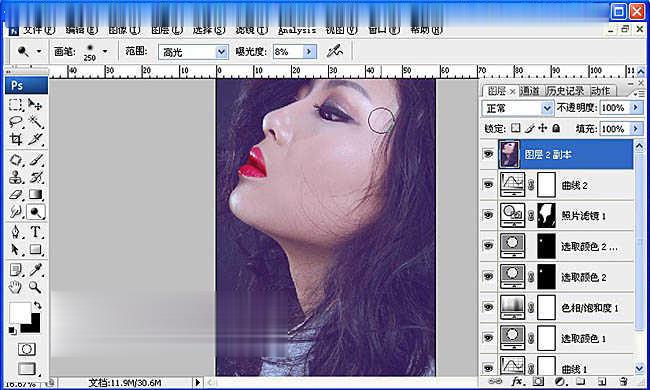Open the 曝光度 exposure slider arrow

tap(309, 51)
